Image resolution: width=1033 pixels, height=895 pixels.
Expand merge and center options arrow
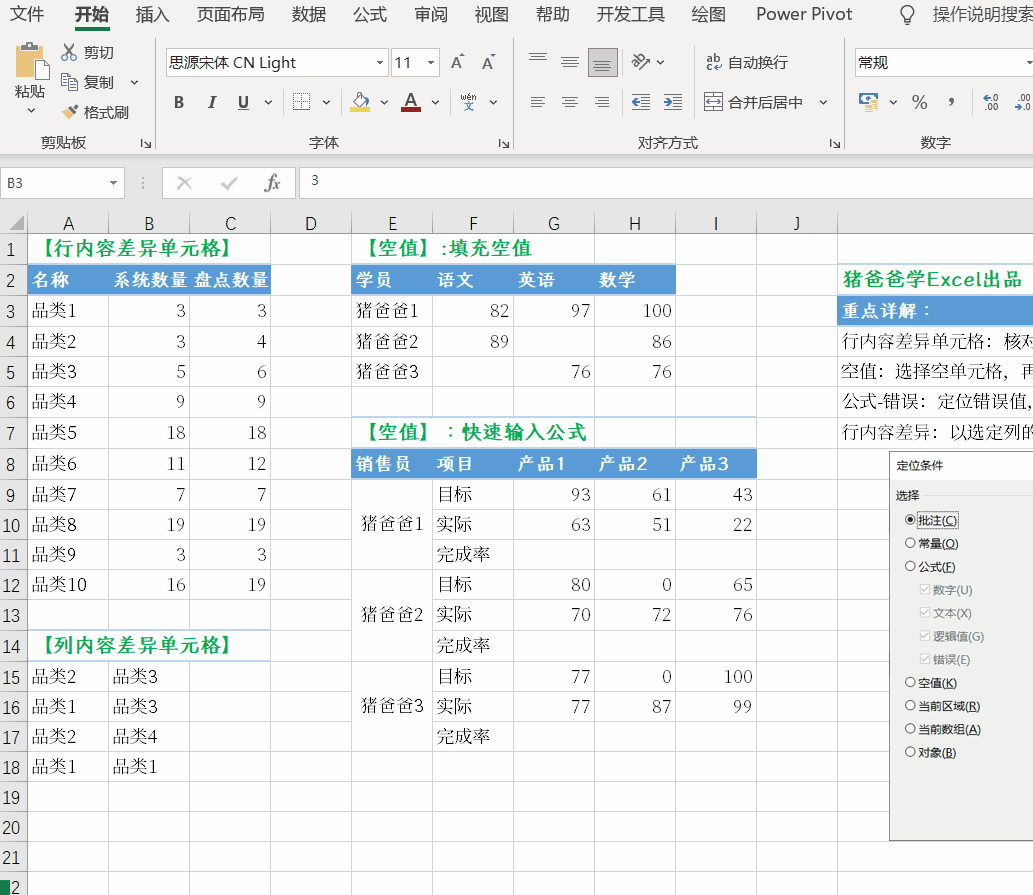tap(823, 102)
